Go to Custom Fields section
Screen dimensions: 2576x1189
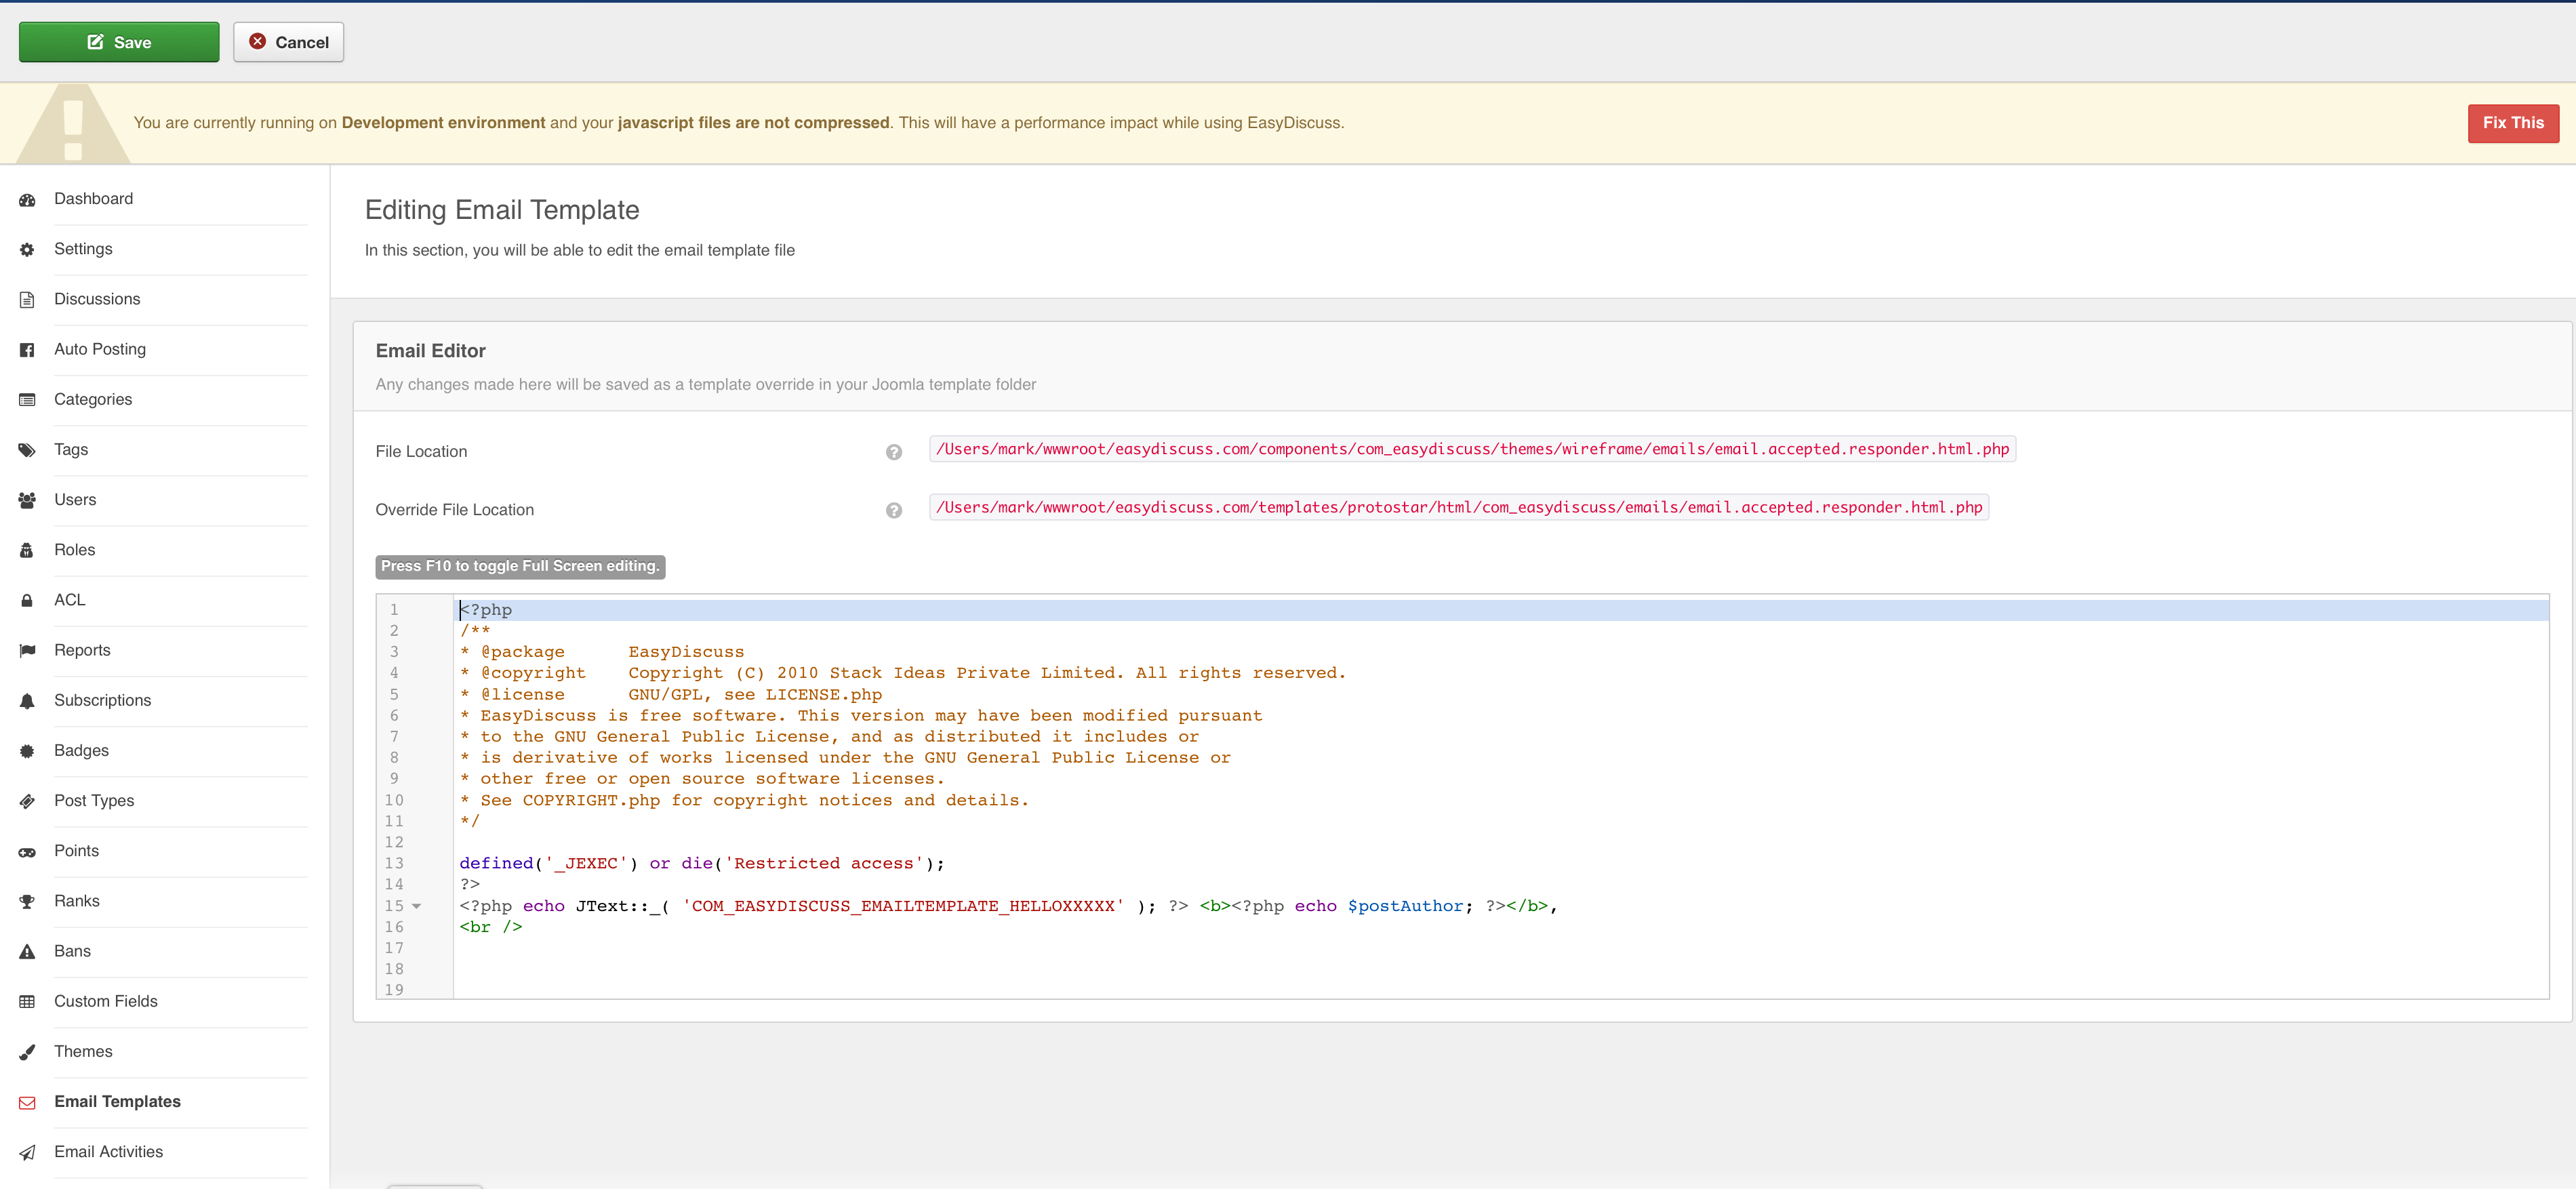[105, 1001]
